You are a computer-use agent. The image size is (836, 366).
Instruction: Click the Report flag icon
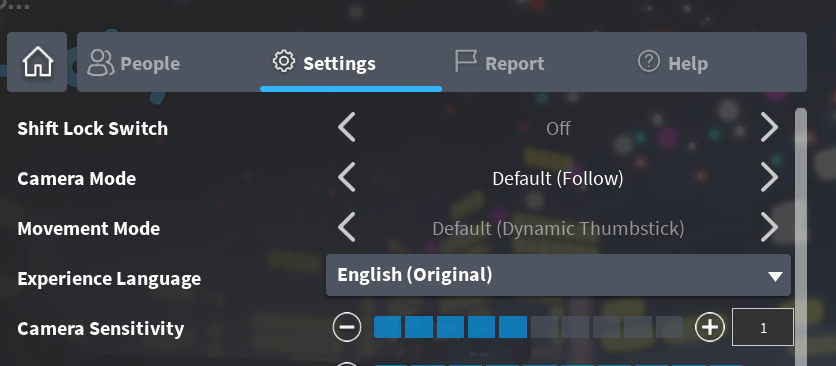[465, 61]
